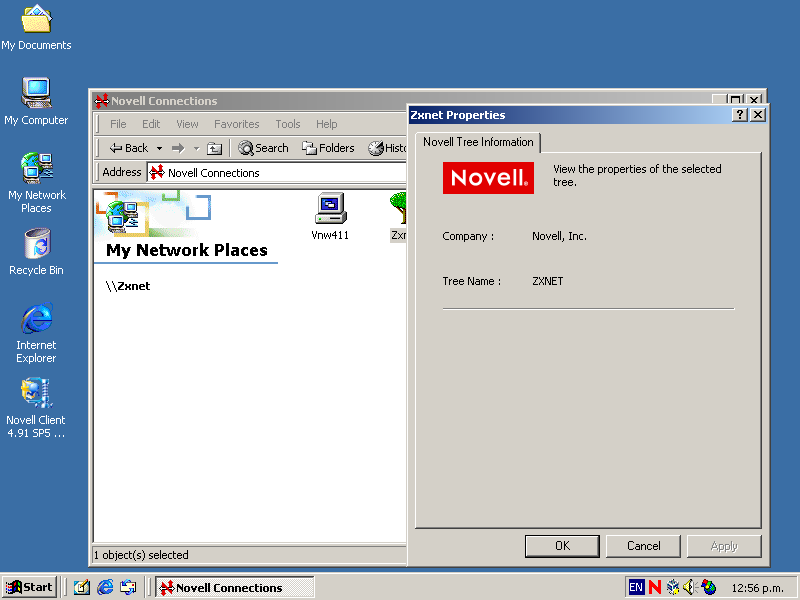Click Back in the Novell Connections toolbar
800x600 pixels.
[129, 148]
